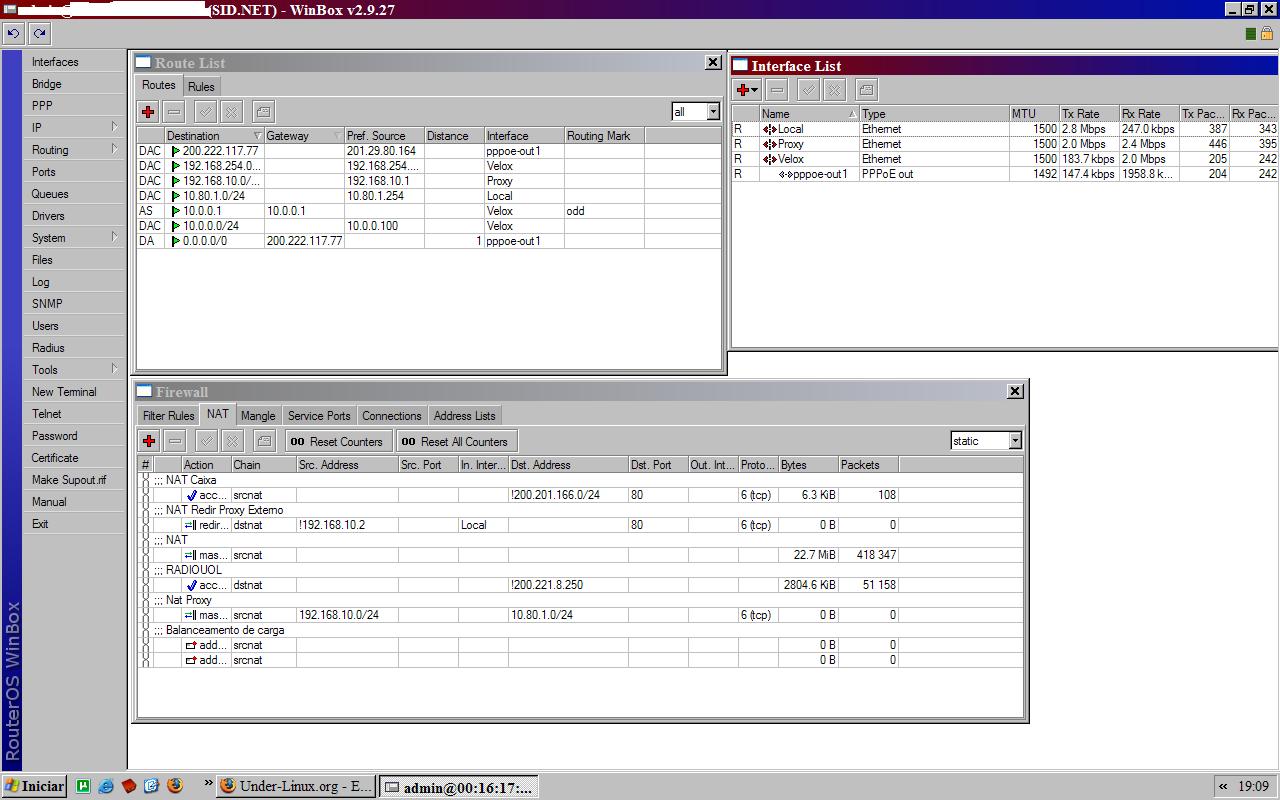
Task: Disable route using X button in Route List
Action: (x=232, y=112)
